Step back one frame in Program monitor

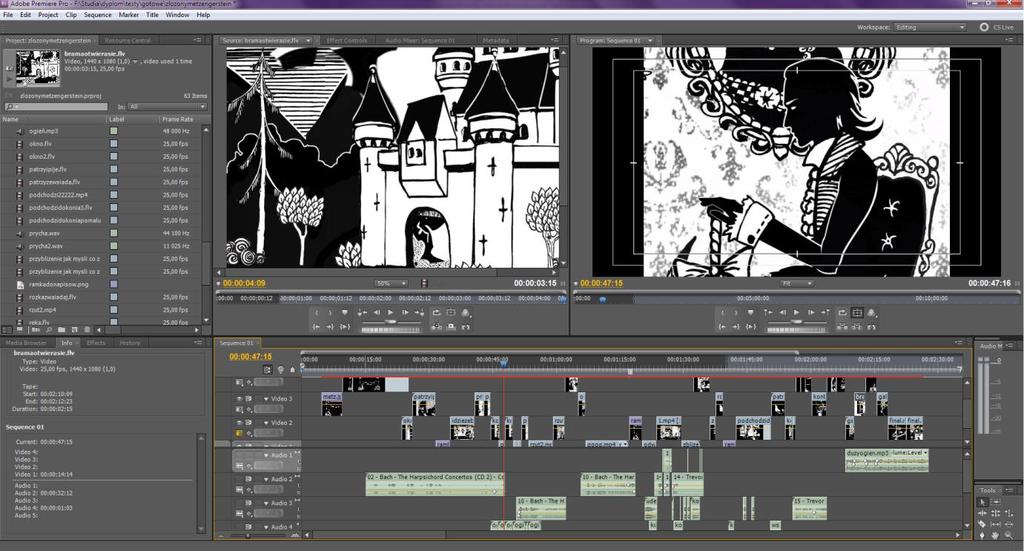pos(782,313)
